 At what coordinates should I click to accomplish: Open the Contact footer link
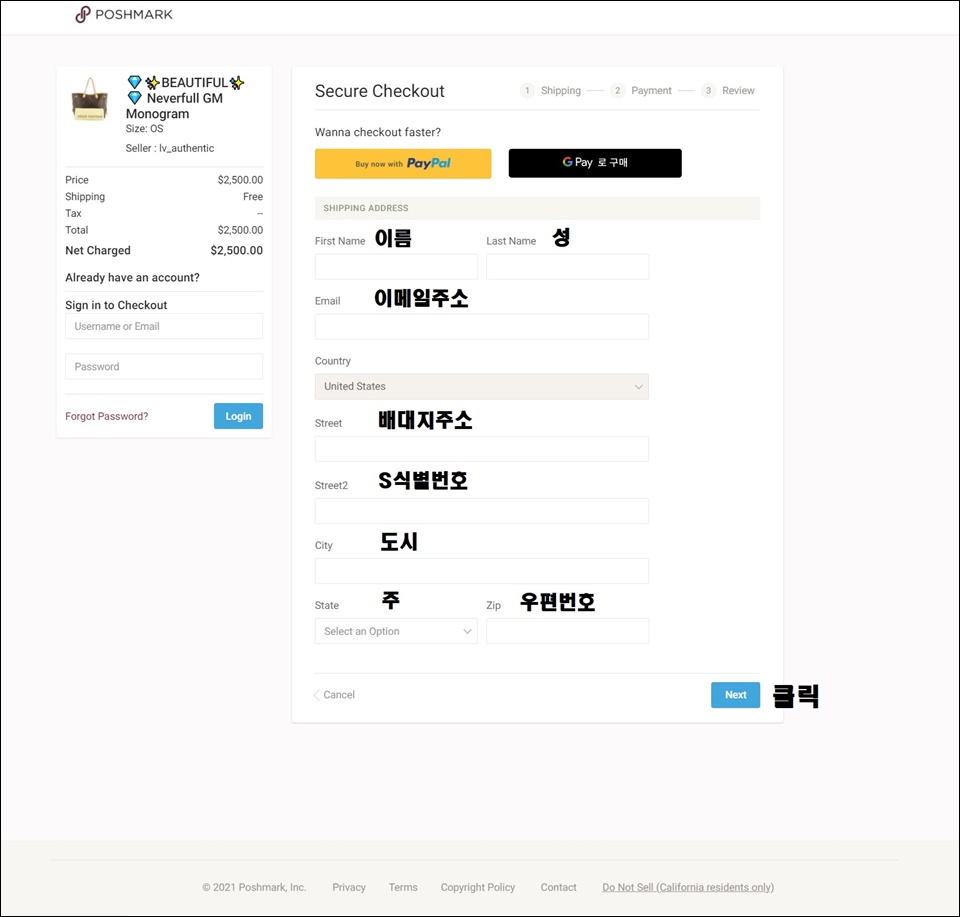coord(558,888)
